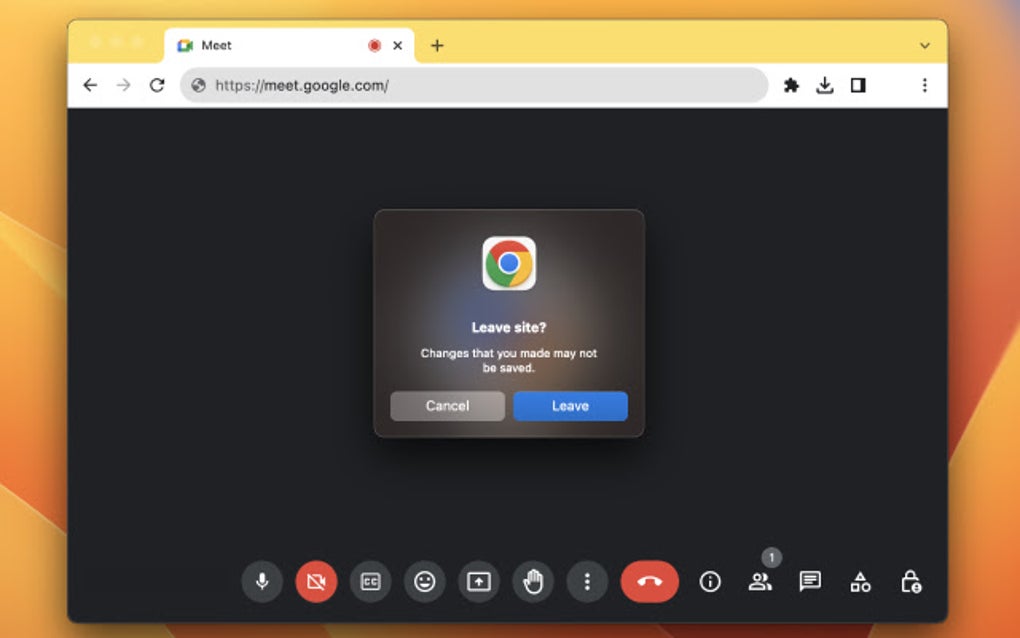Expand the tab search chevron
Screen dimensions: 1020x638
(924, 46)
